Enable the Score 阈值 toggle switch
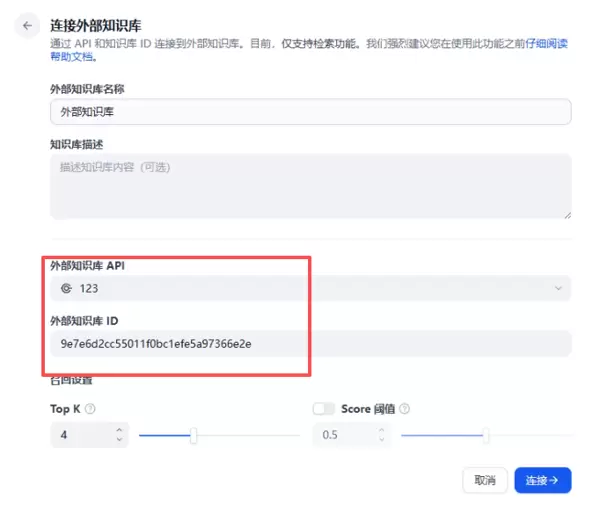This screenshot has height=508, width=600. pyautogui.click(x=323, y=409)
